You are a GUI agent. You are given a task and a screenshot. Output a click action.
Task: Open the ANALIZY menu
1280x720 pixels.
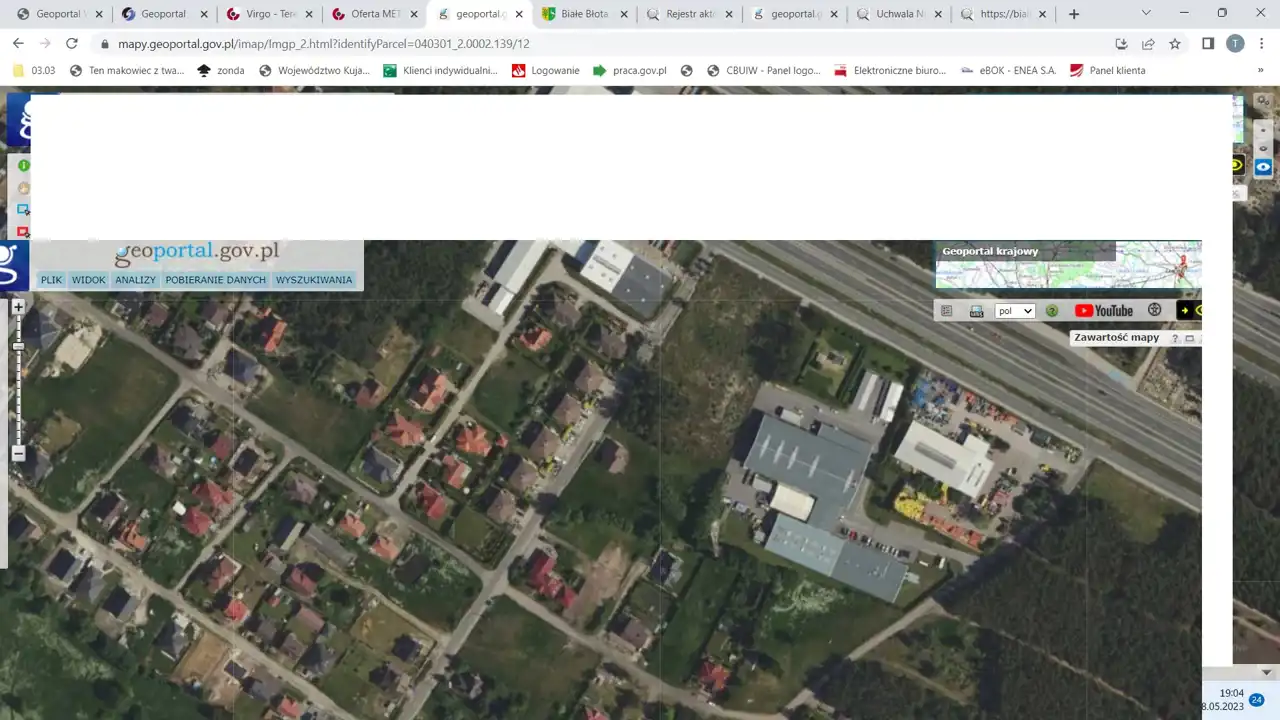135,280
